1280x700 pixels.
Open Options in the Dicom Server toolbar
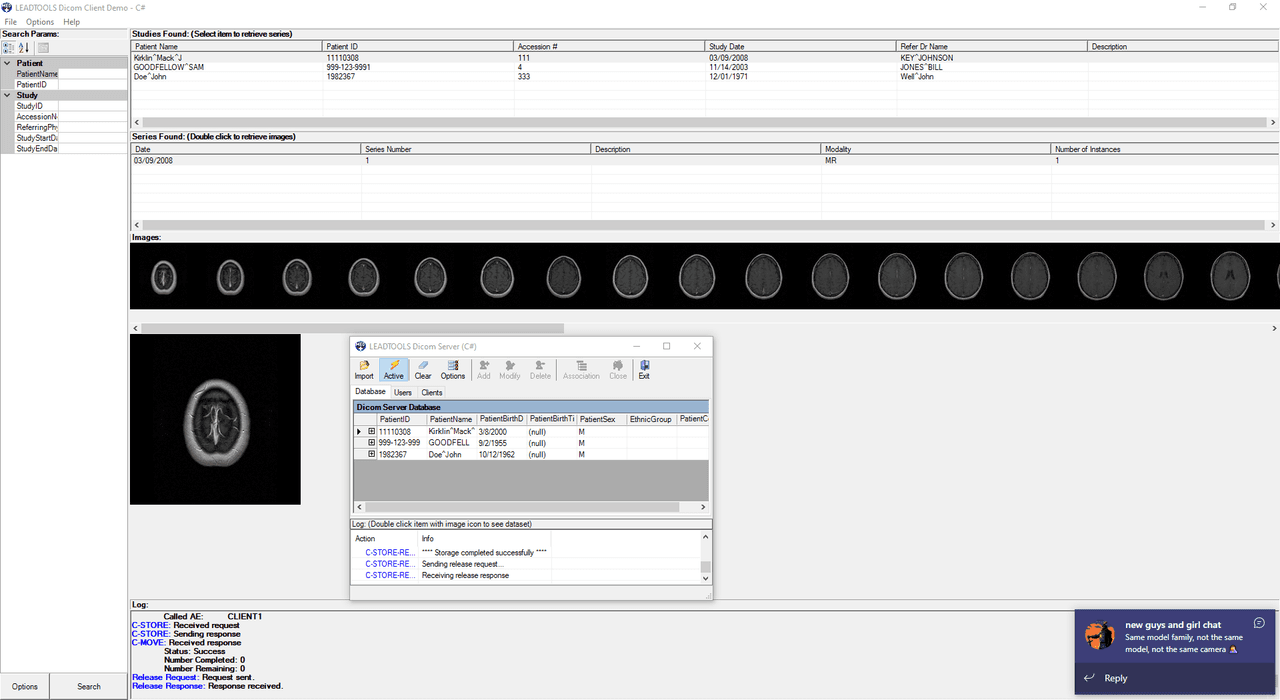(x=453, y=369)
